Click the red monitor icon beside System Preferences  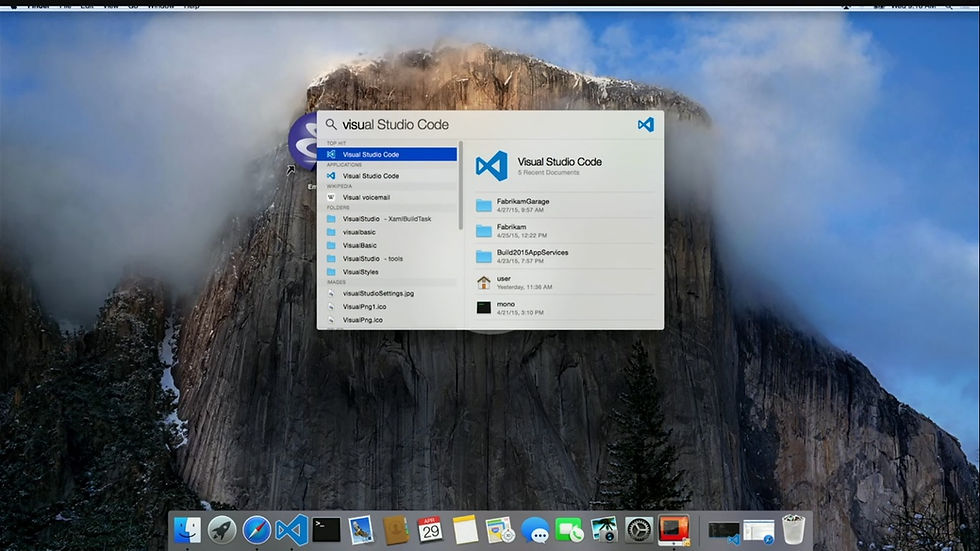[x=674, y=530]
